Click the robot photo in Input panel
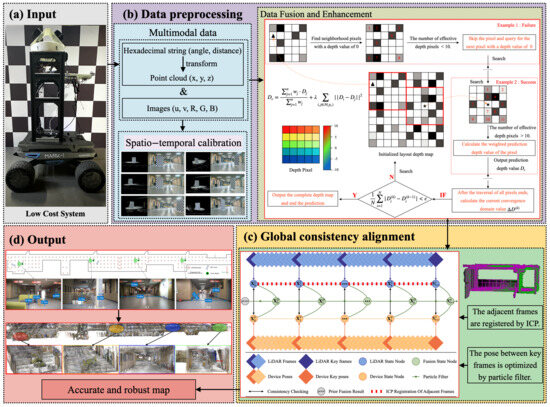This screenshot has height=407, width=550. coord(56,115)
